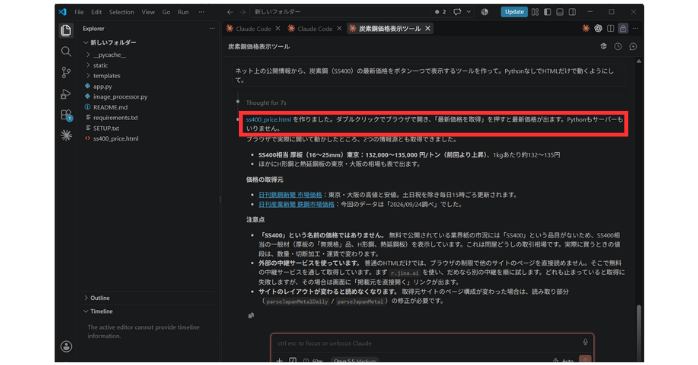Open the Search view in activity bar

tap(66, 51)
